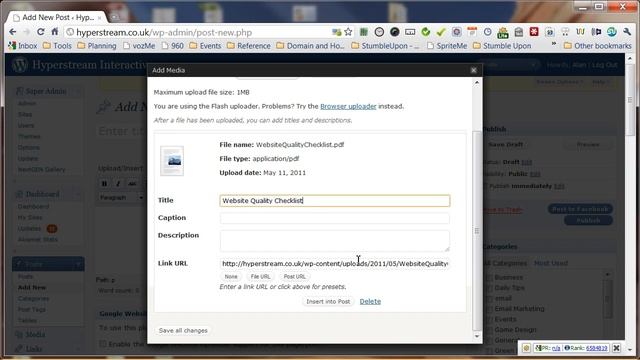Open the Planning bookmark folder
Screen dimensions: 640x360
click(x=97, y=46)
